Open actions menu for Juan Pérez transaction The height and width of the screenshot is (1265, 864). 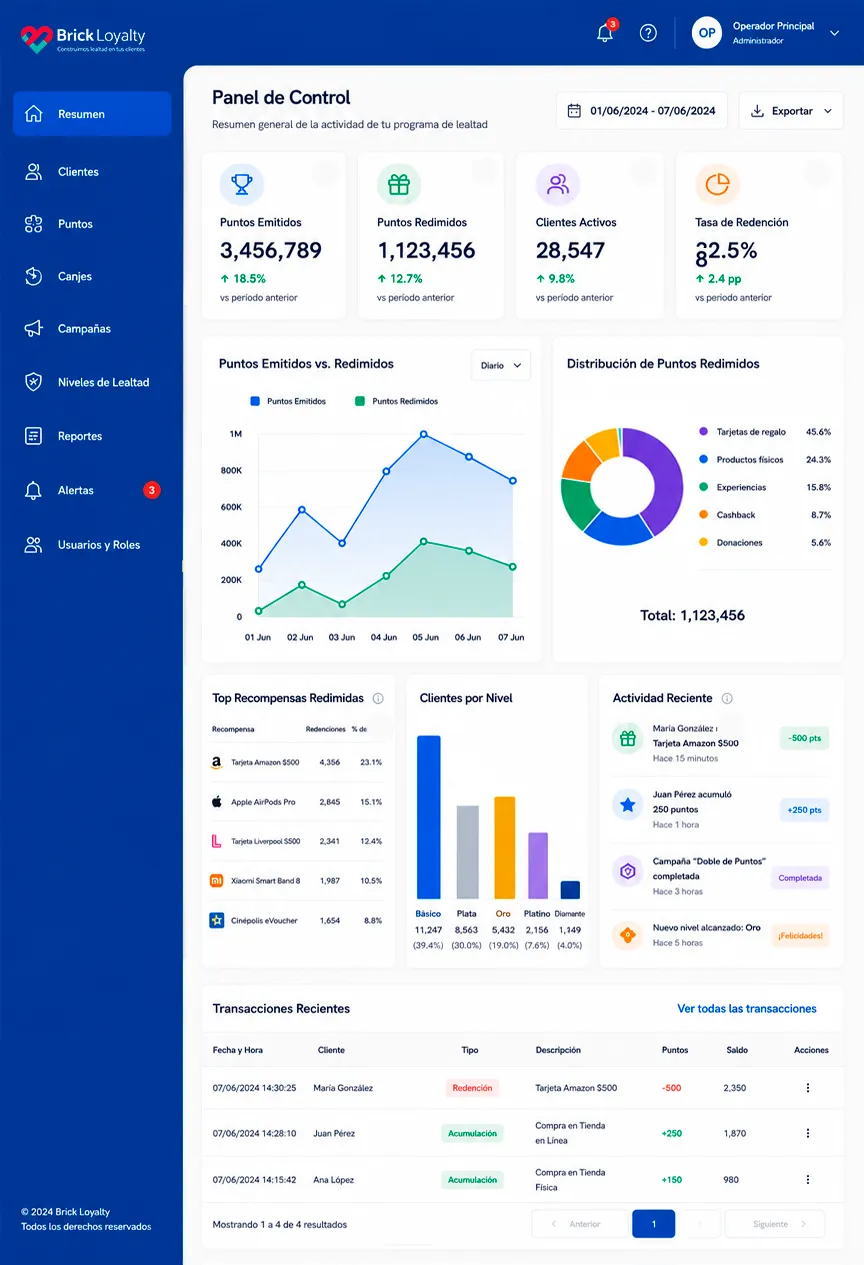[x=808, y=1133]
